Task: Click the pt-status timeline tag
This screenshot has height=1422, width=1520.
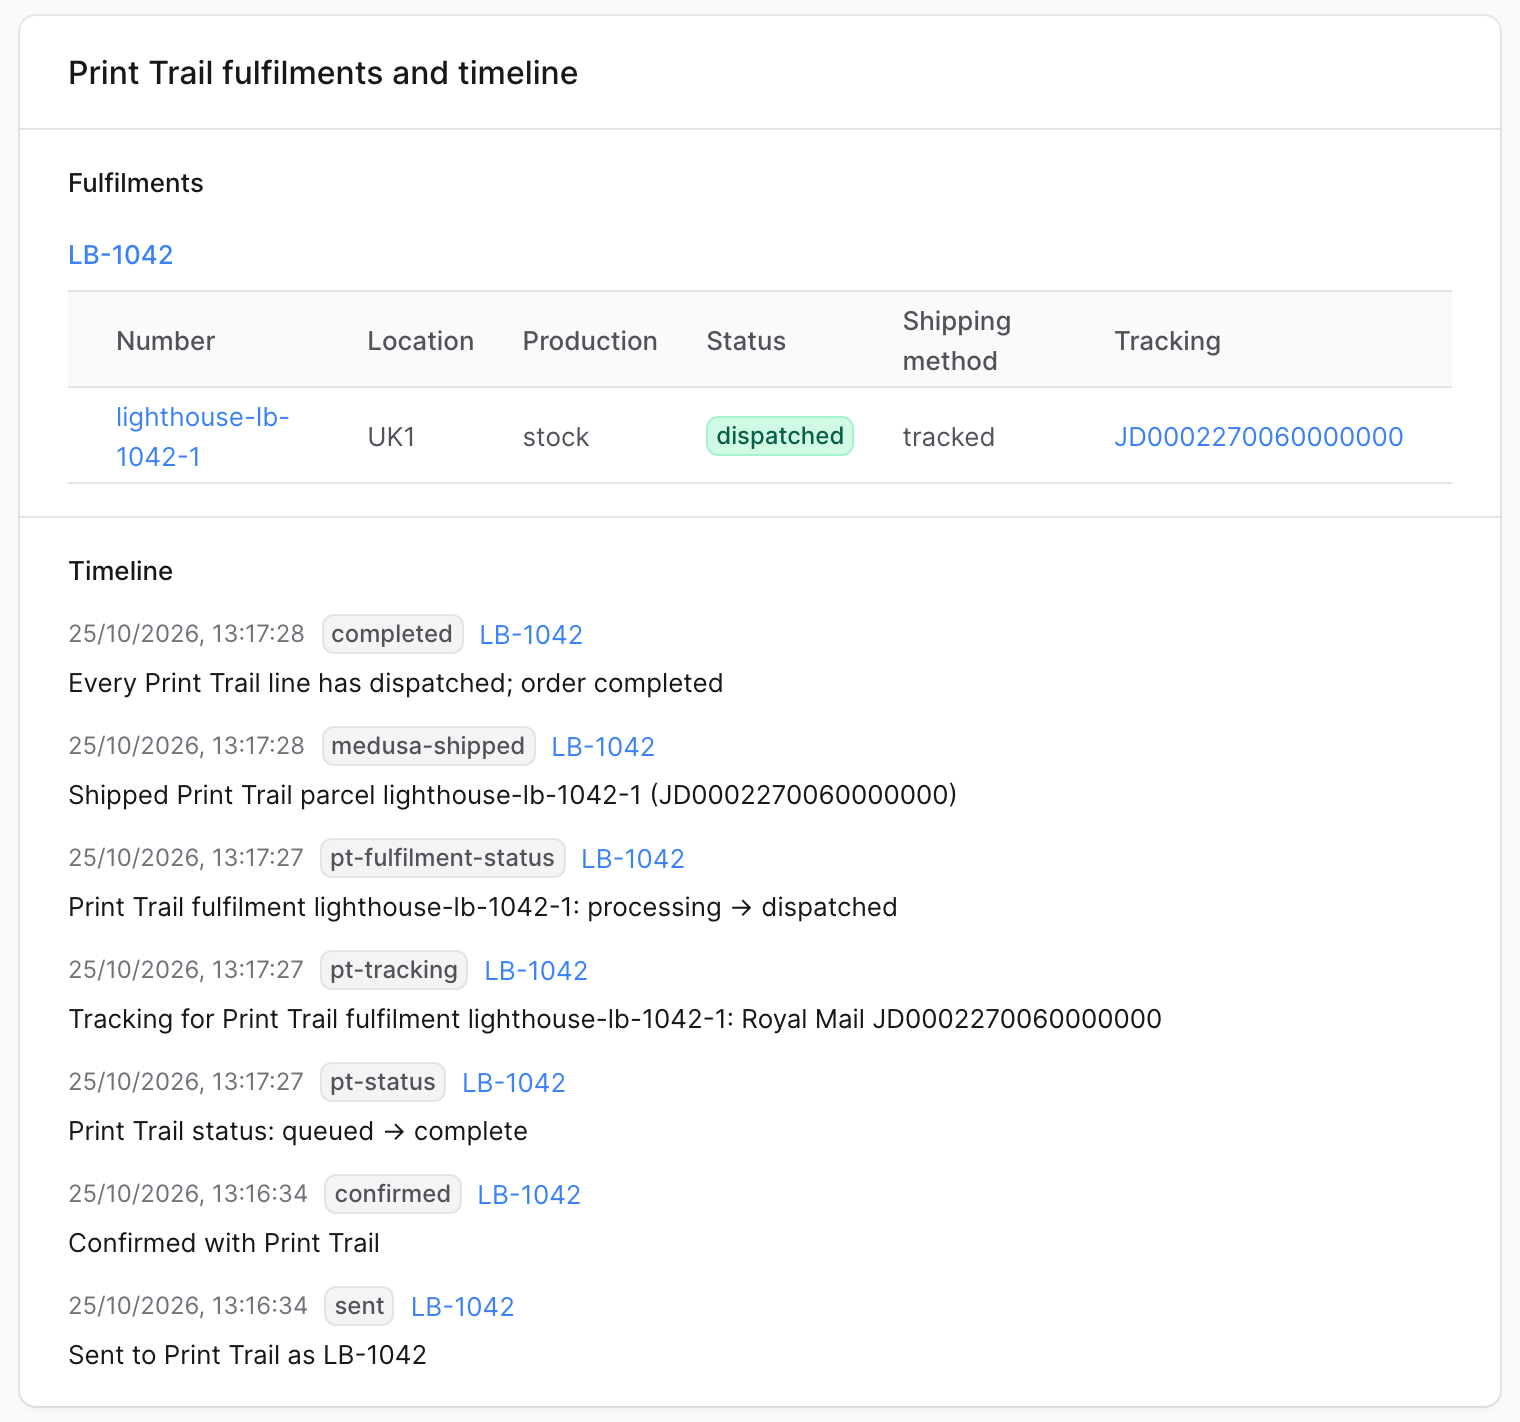Action: (x=383, y=1082)
